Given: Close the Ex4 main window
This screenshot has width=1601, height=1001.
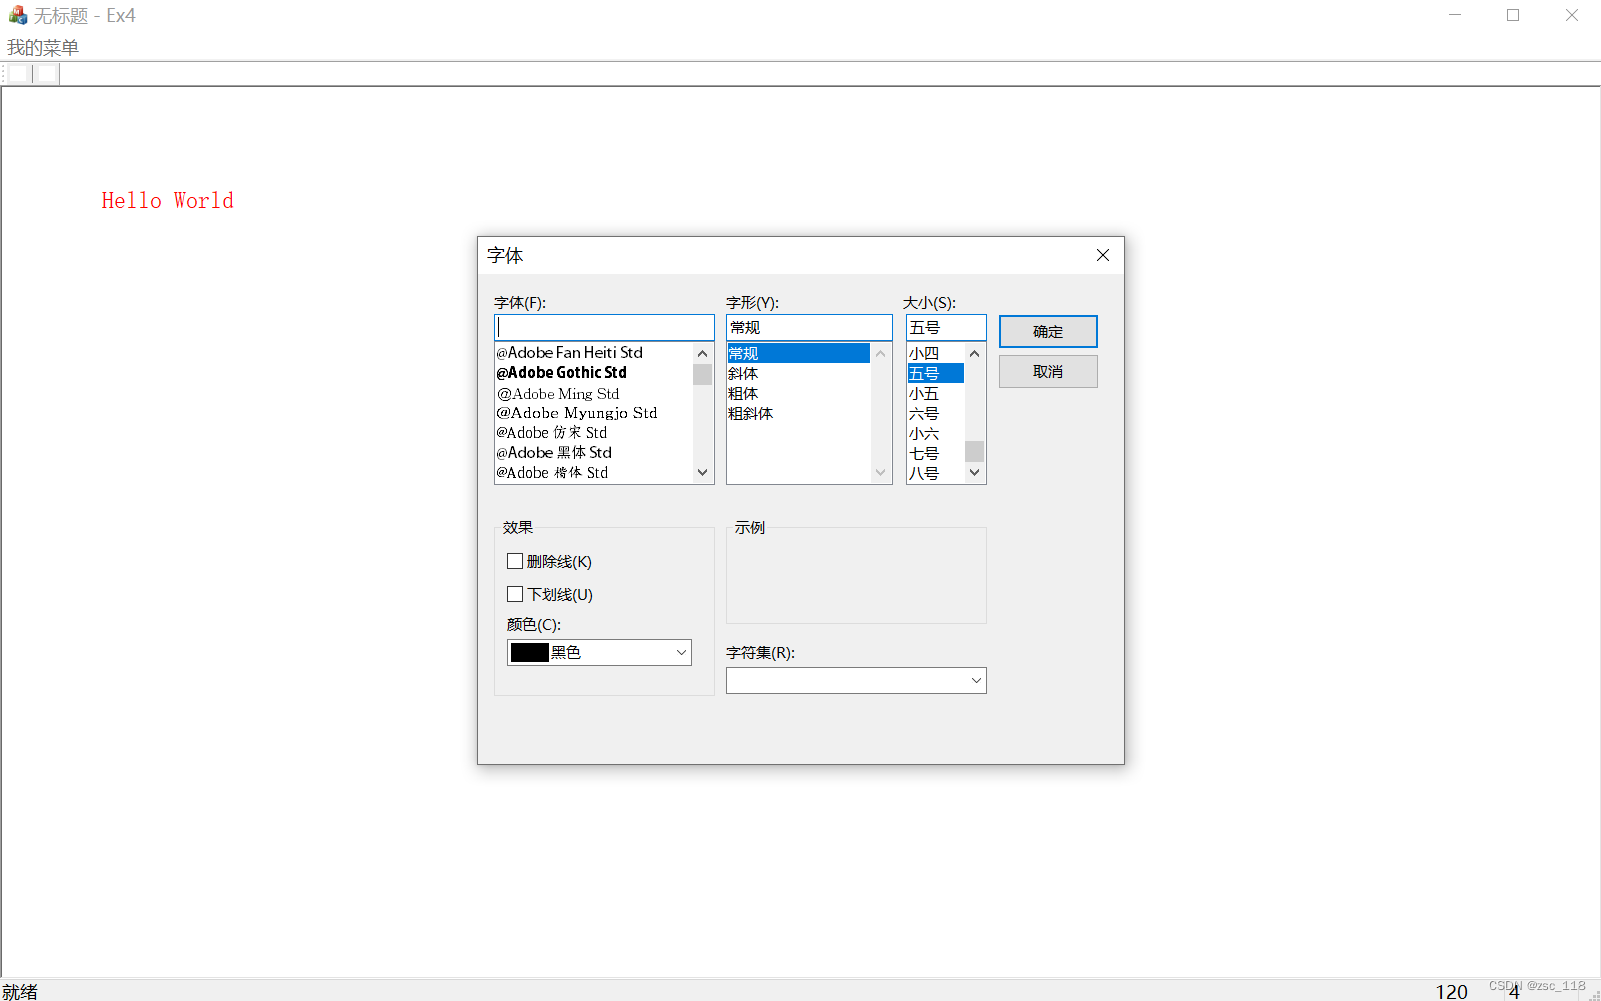Looking at the screenshot, I should click(x=1572, y=15).
